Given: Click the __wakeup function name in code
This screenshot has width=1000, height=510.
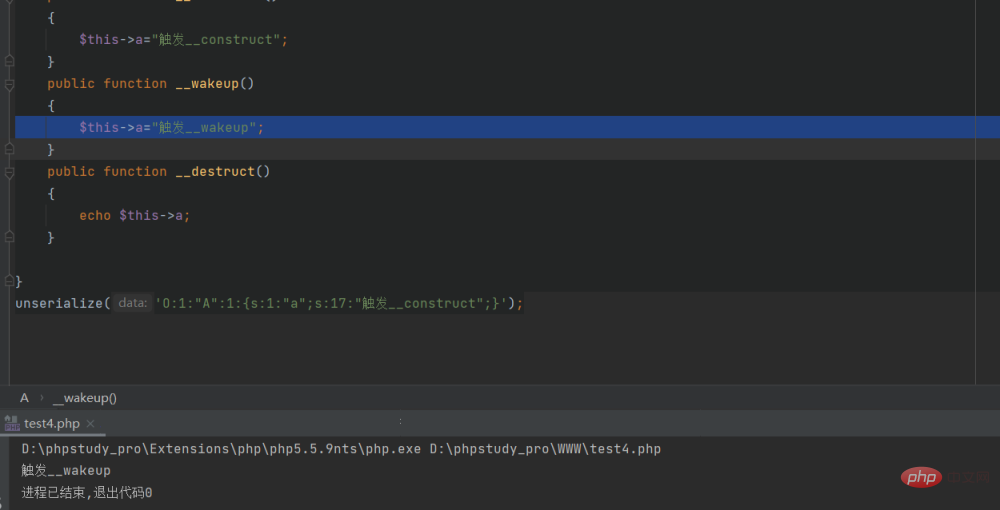Looking at the screenshot, I should (x=207, y=84).
